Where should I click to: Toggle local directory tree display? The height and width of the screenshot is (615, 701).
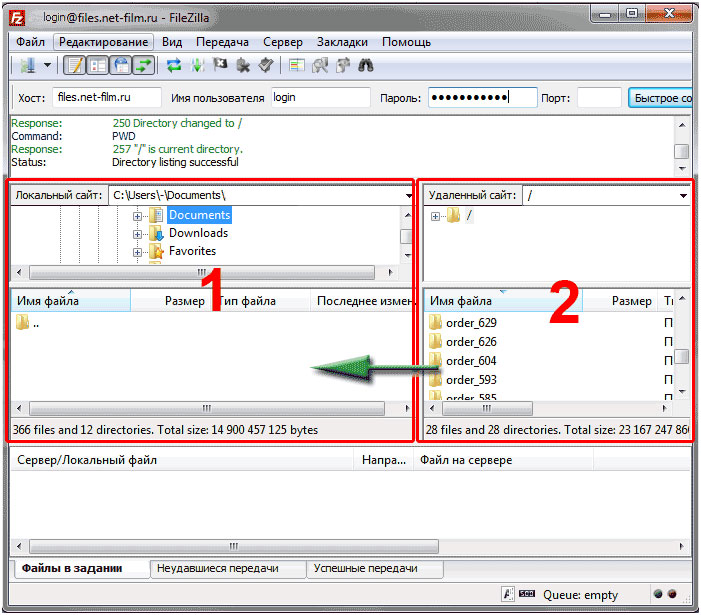pyautogui.click(x=98, y=66)
